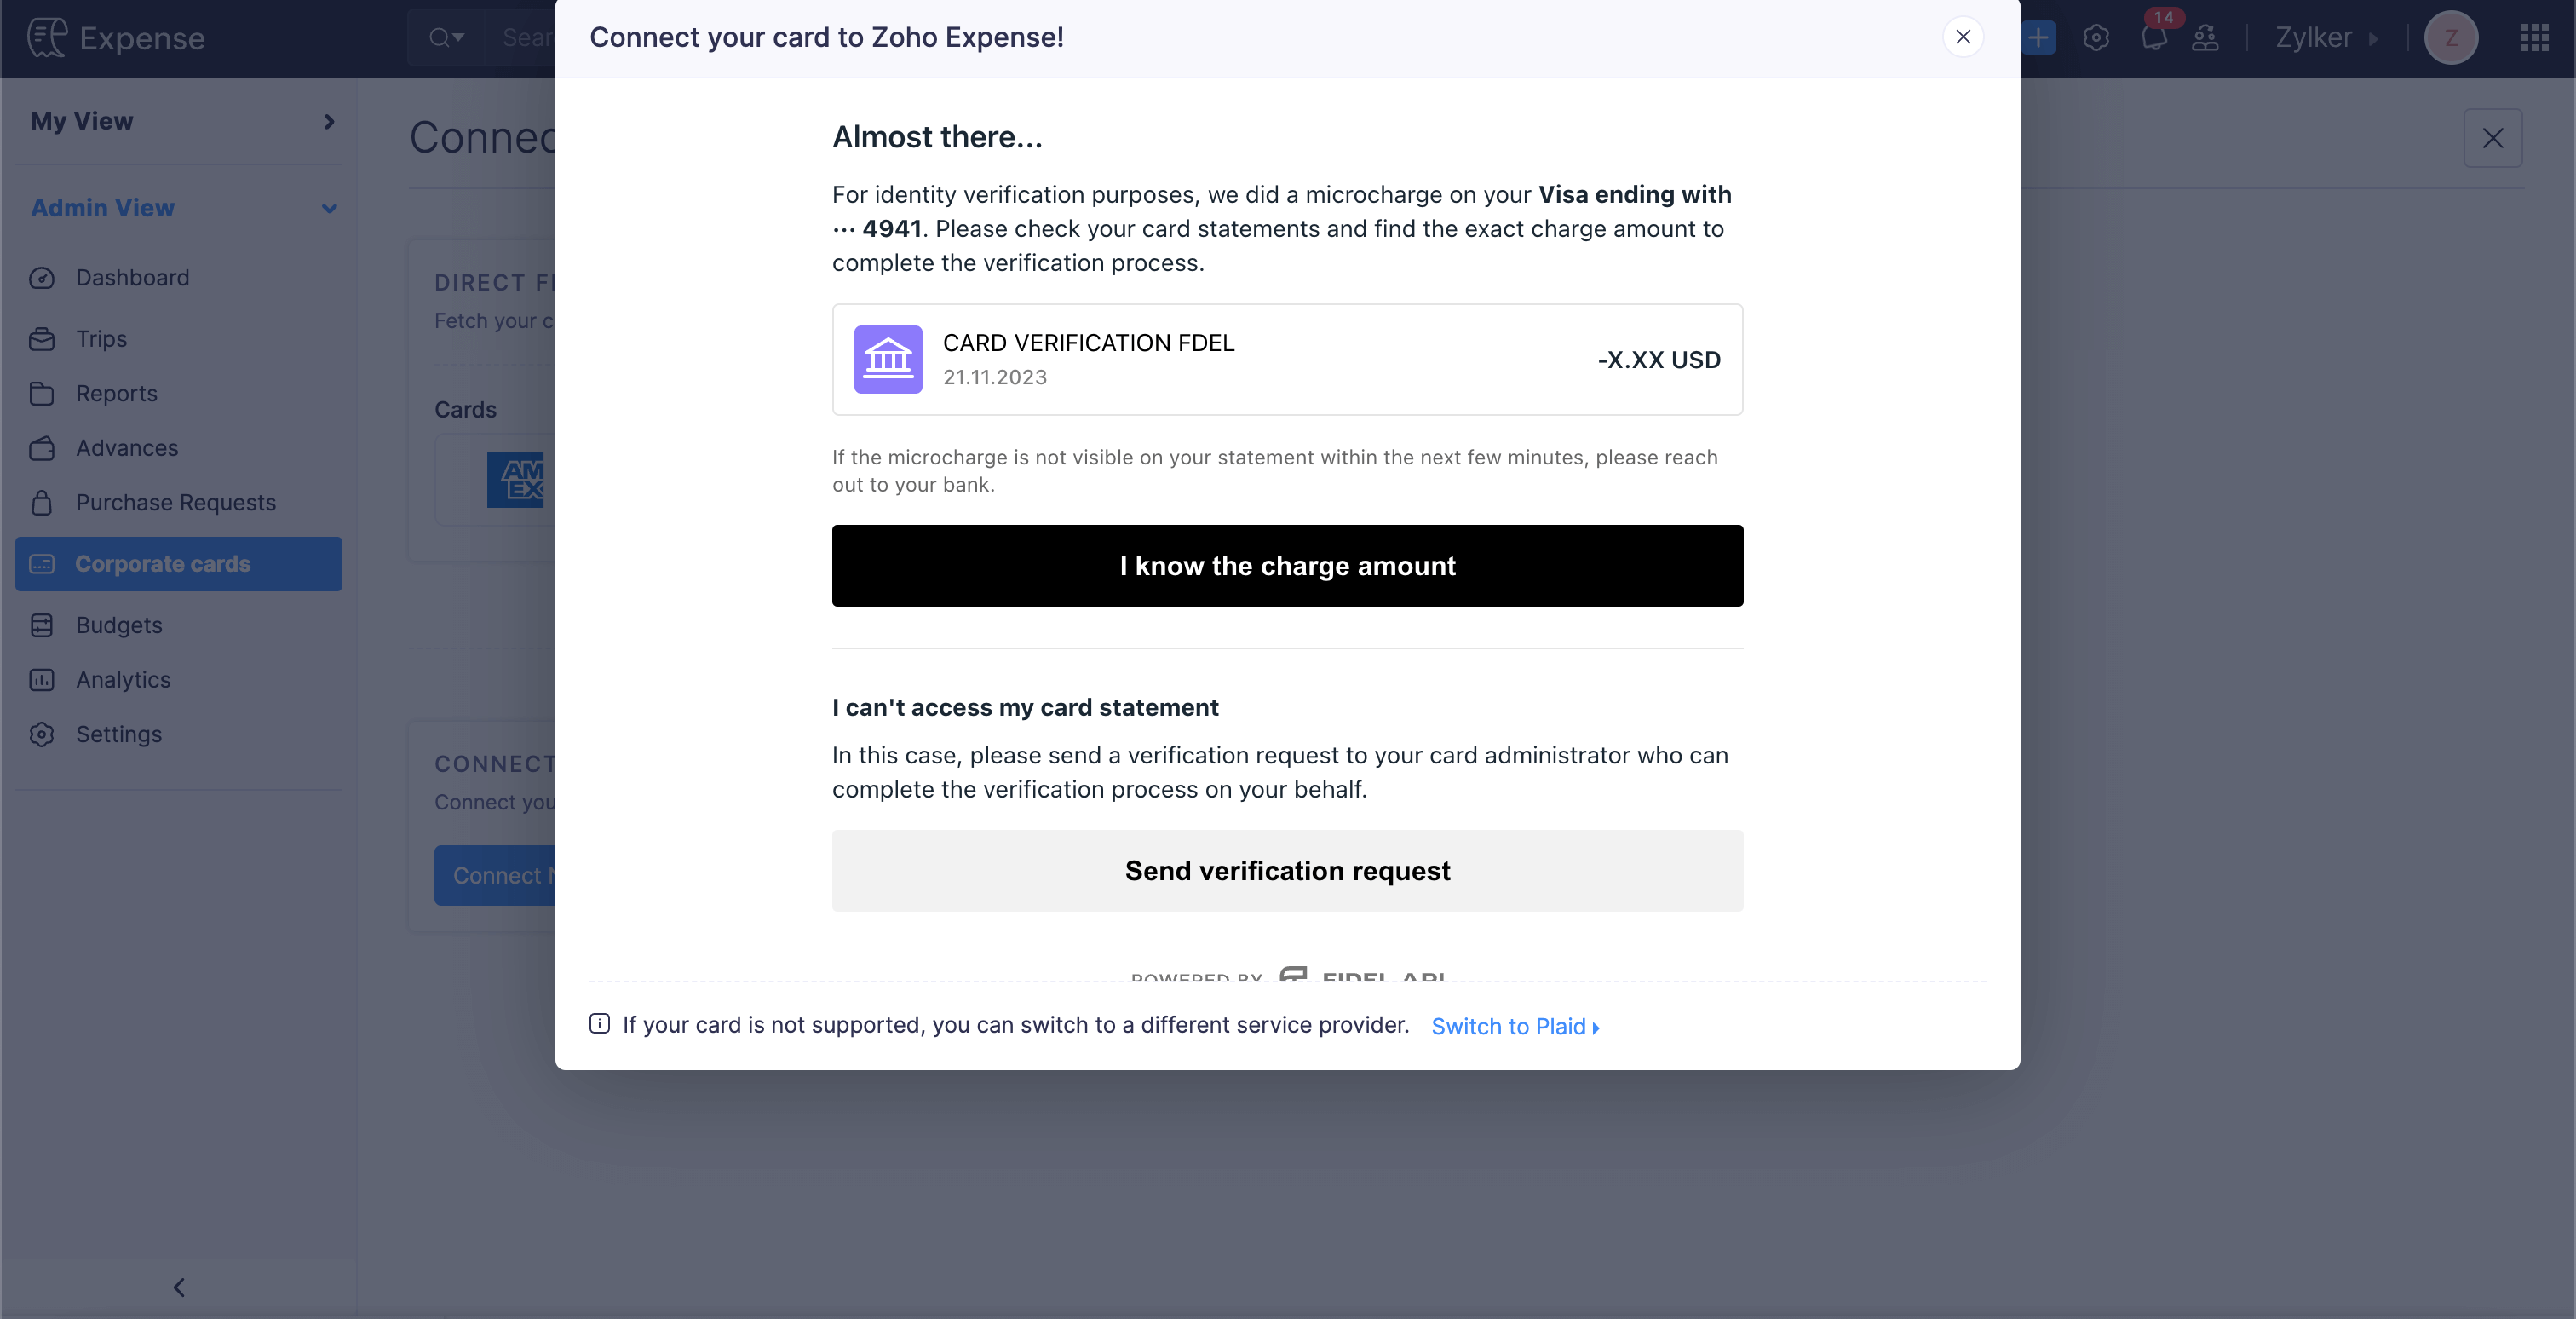Open the Analytics section
This screenshot has width=2576, height=1319.
[123, 680]
